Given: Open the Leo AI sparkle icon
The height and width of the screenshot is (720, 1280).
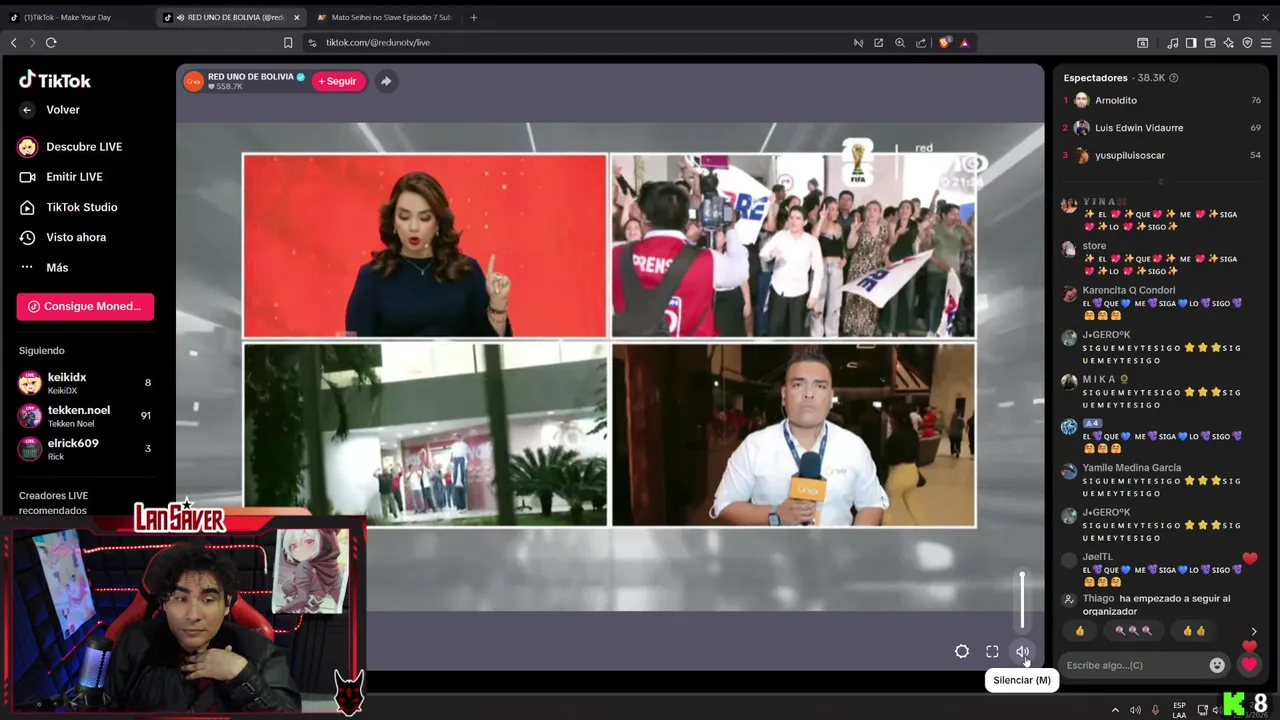Looking at the screenshot, I should click(x=1229, y=43).
